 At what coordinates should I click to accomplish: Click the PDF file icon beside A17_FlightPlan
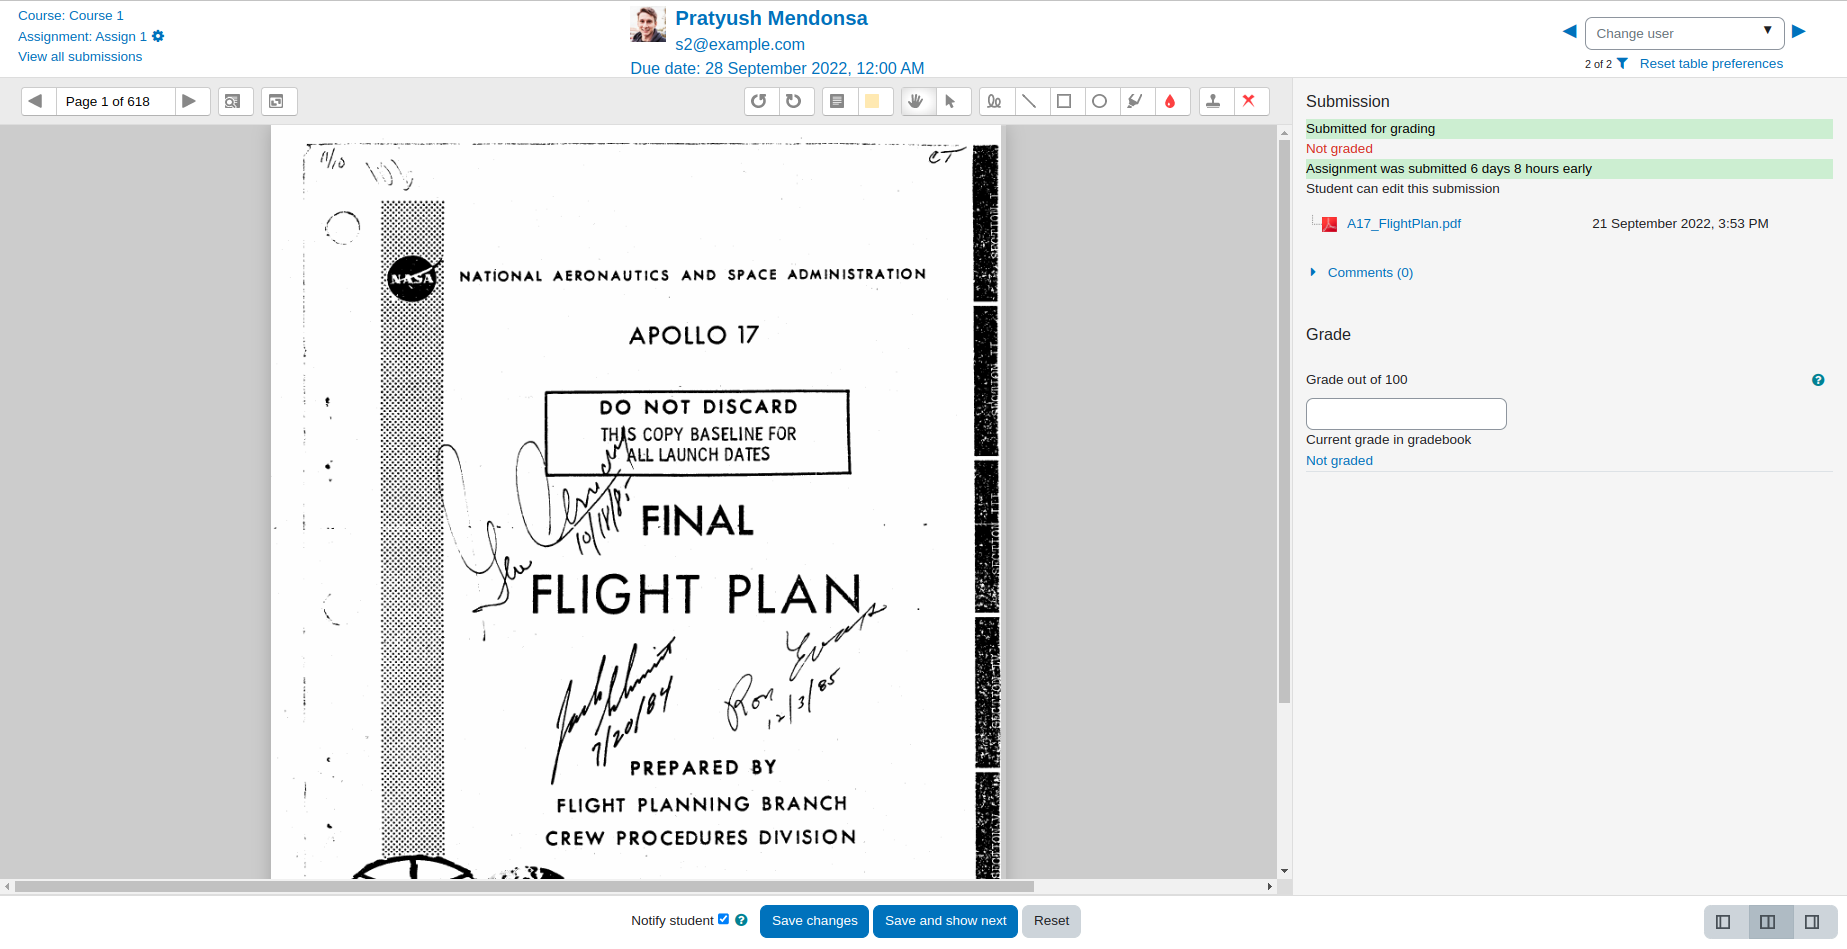point(1329,224)
